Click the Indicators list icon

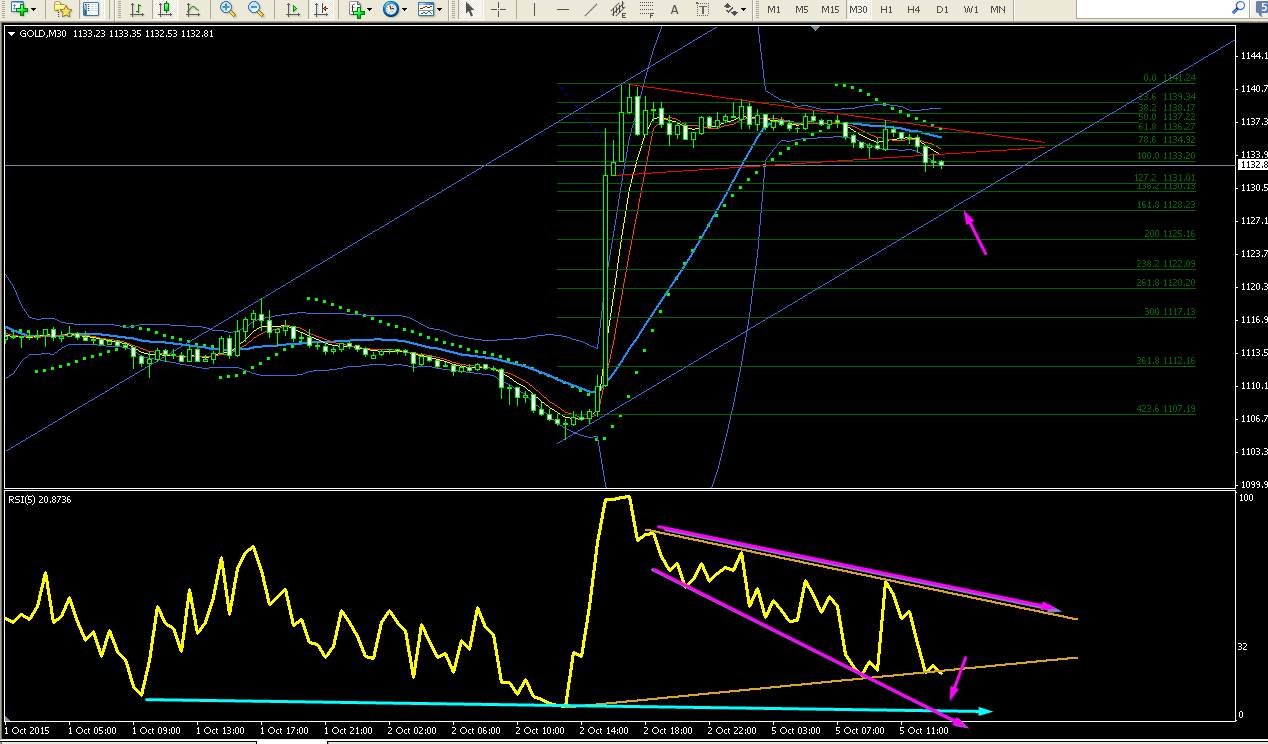(356, 9)
